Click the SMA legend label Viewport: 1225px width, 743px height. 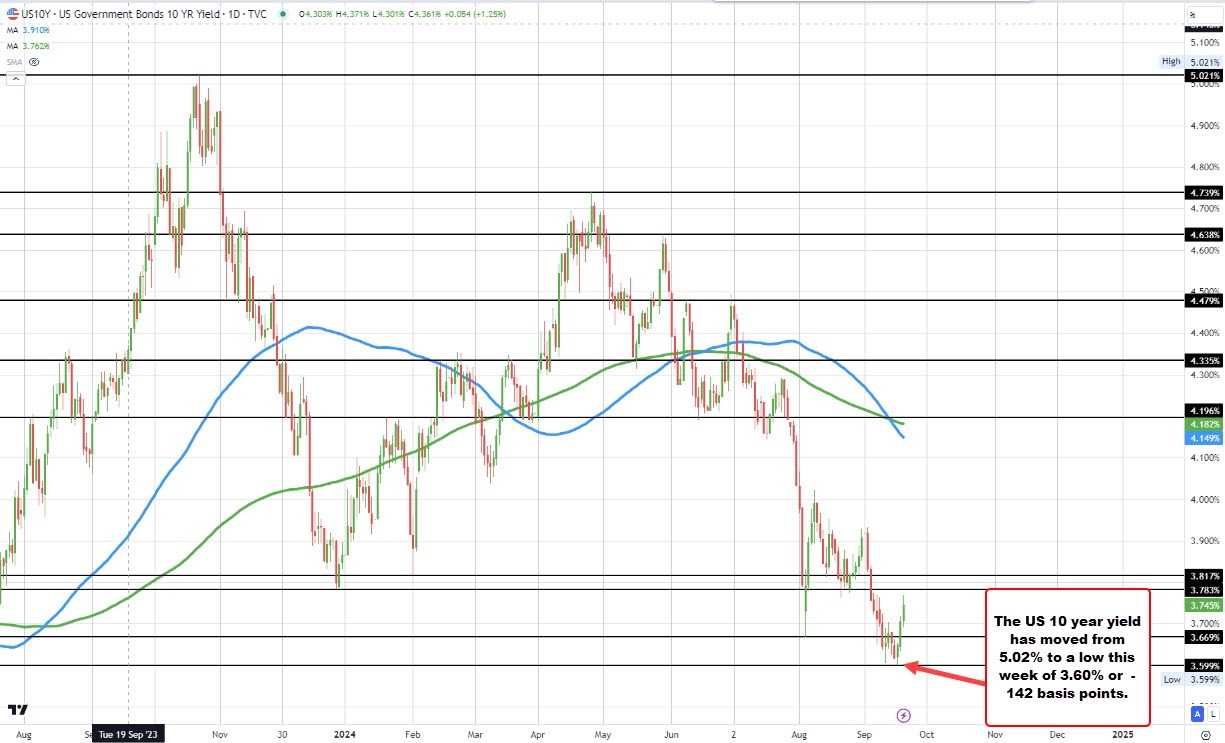pos(14,62)
